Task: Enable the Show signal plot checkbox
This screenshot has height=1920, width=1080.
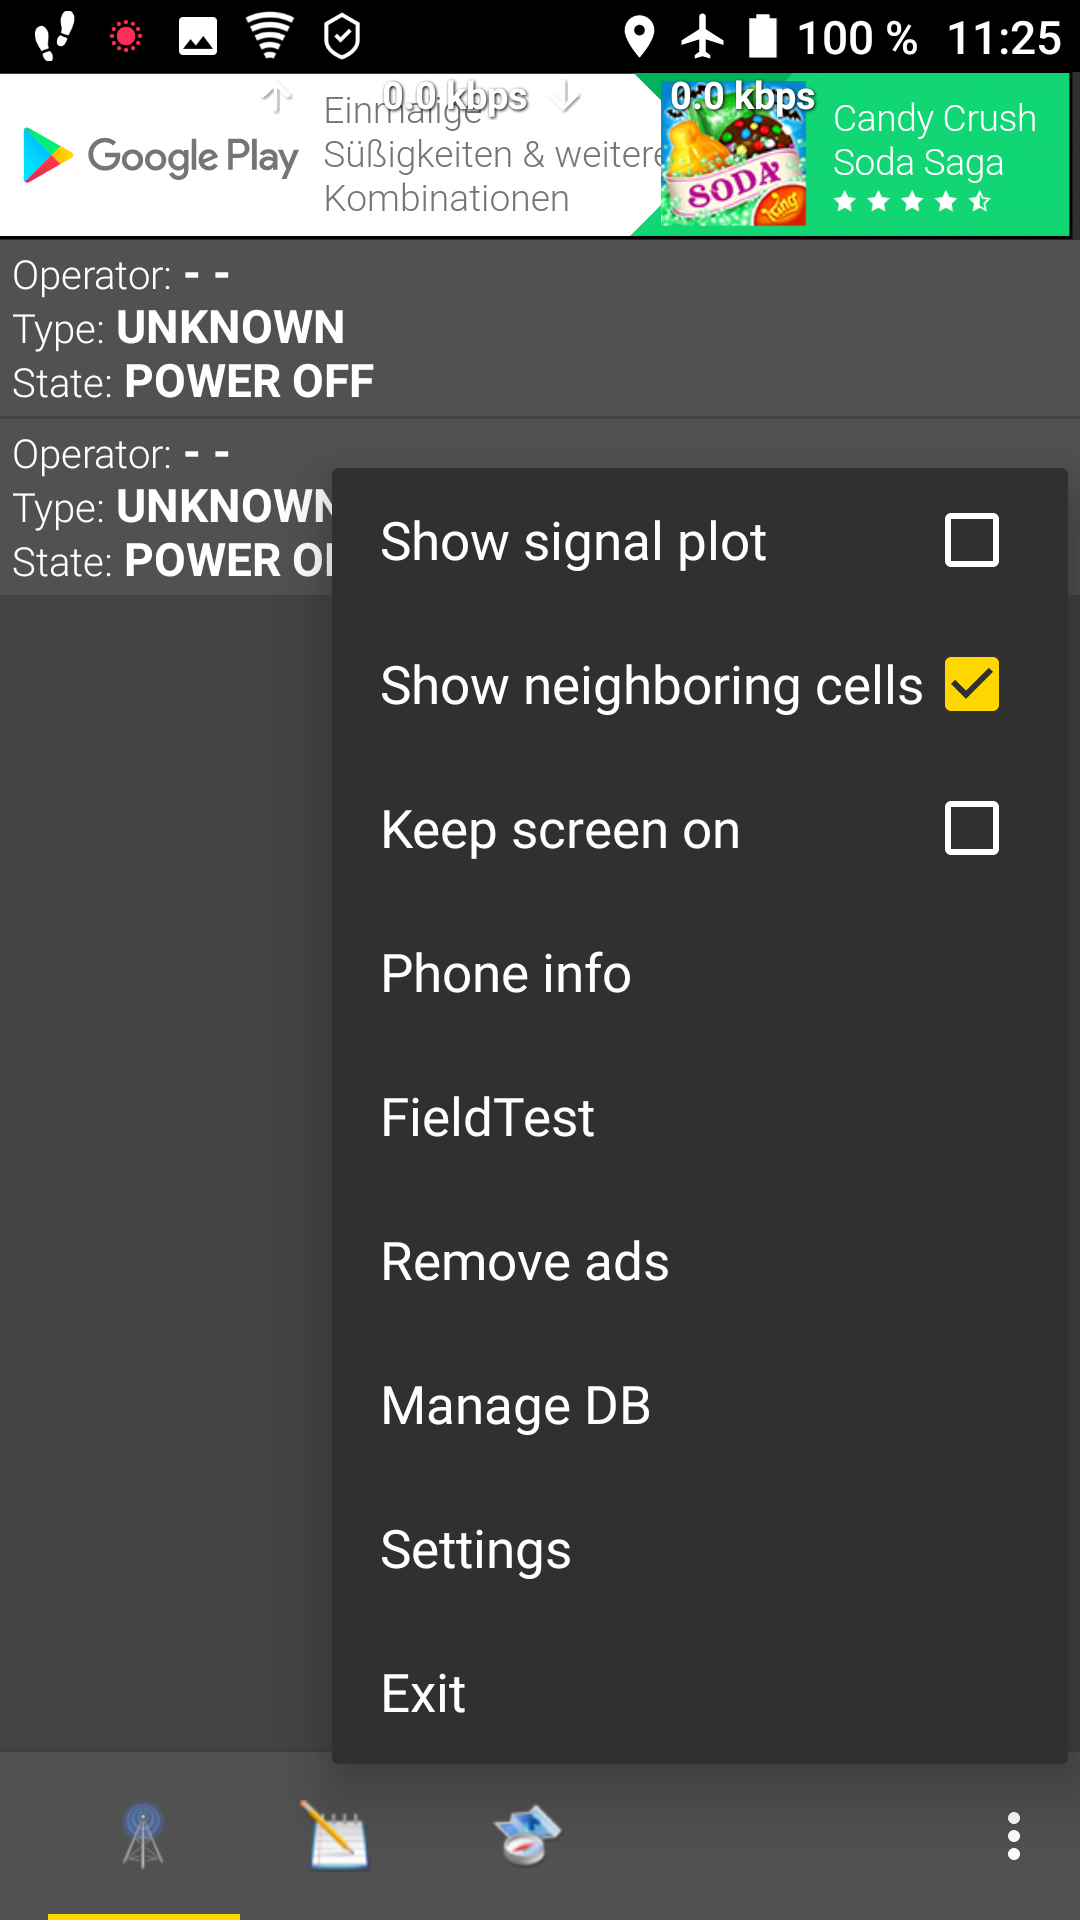Action: point(971,541)
